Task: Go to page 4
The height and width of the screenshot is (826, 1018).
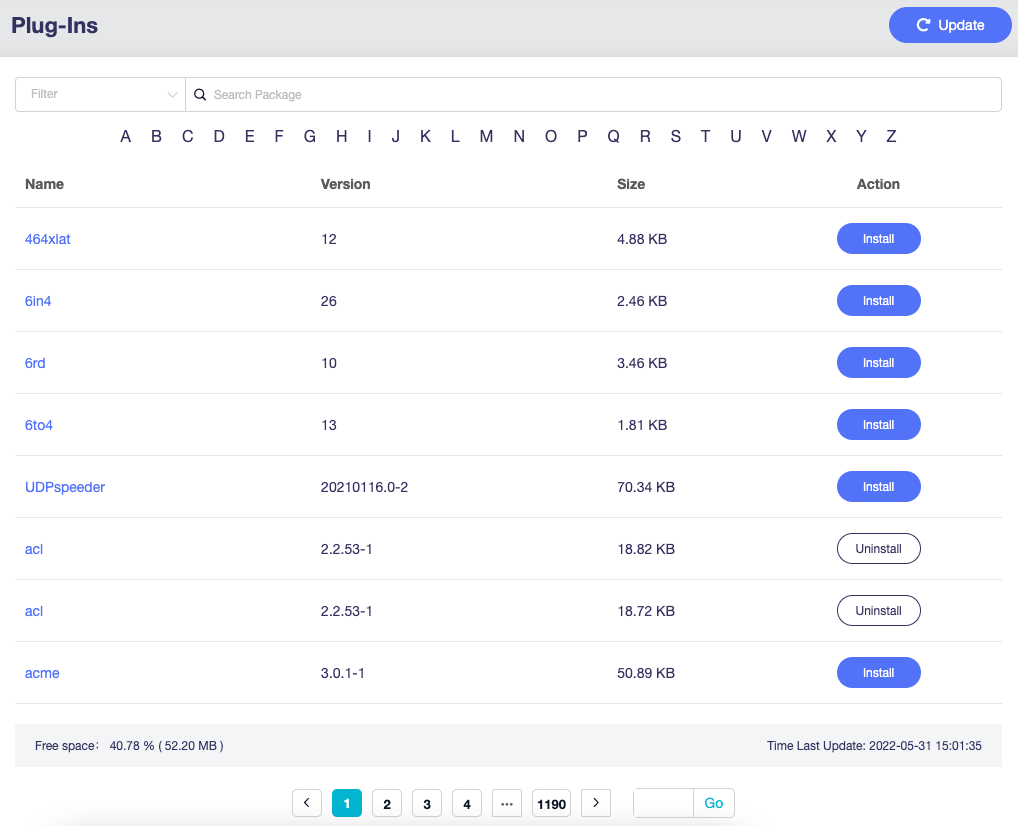Action: click(467, 803)
